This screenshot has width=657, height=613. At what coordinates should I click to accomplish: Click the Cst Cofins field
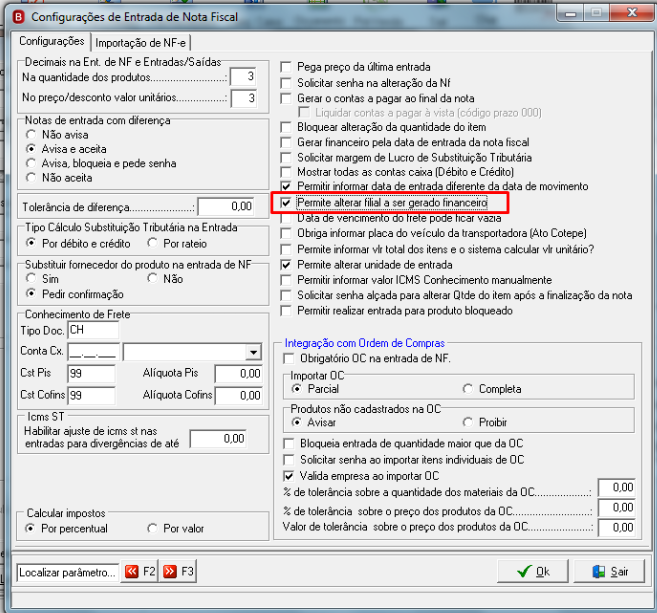coord(91,395)
